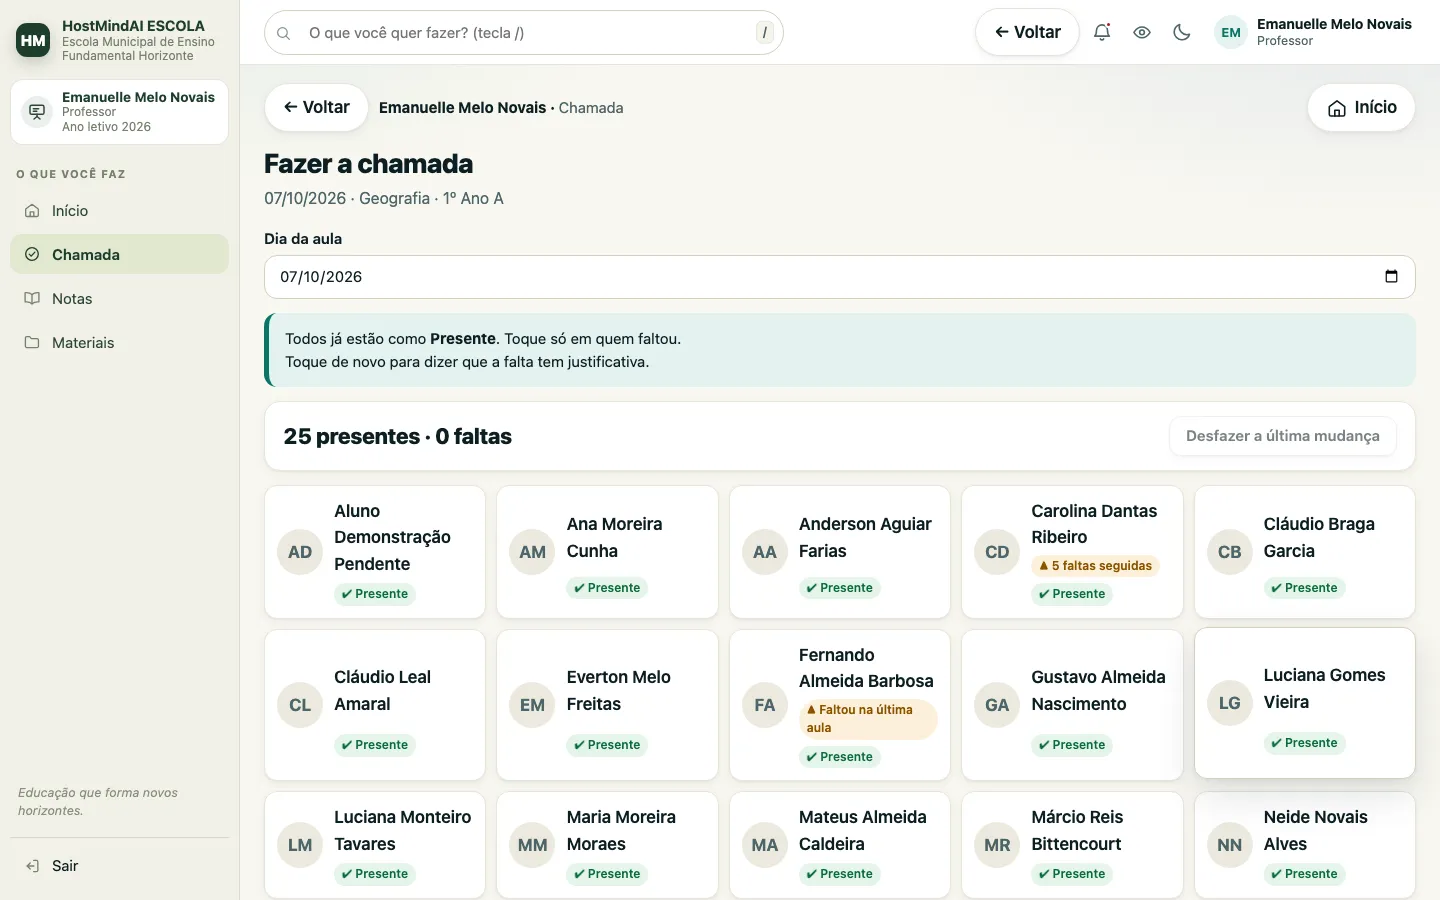Screen dimensions: 1440x900
Task: Open Materiais in the sidebar
Action: click(x=119, y=343)
